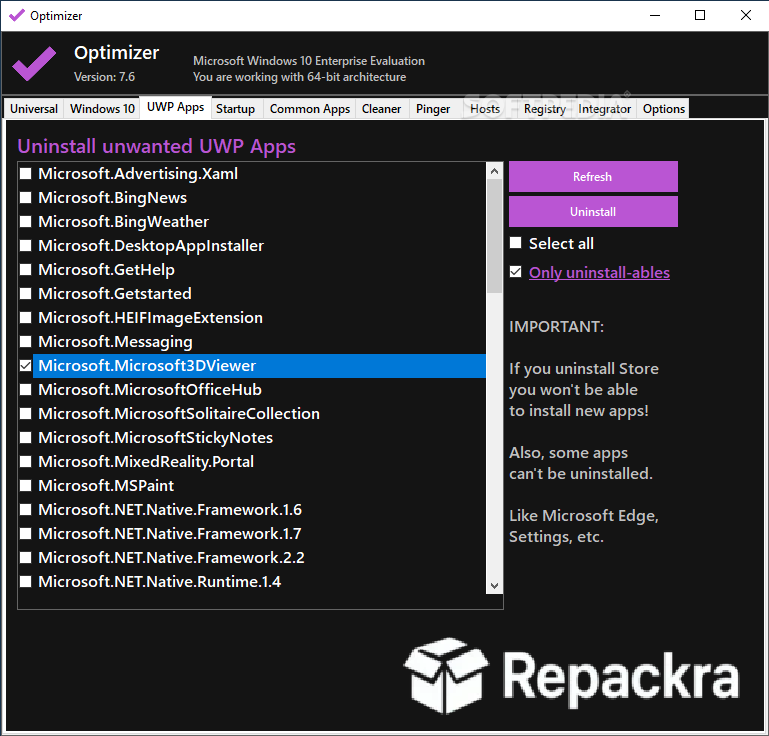Go to the Integrator tab
Screen dimensions: 769x736
coord(604,108)
